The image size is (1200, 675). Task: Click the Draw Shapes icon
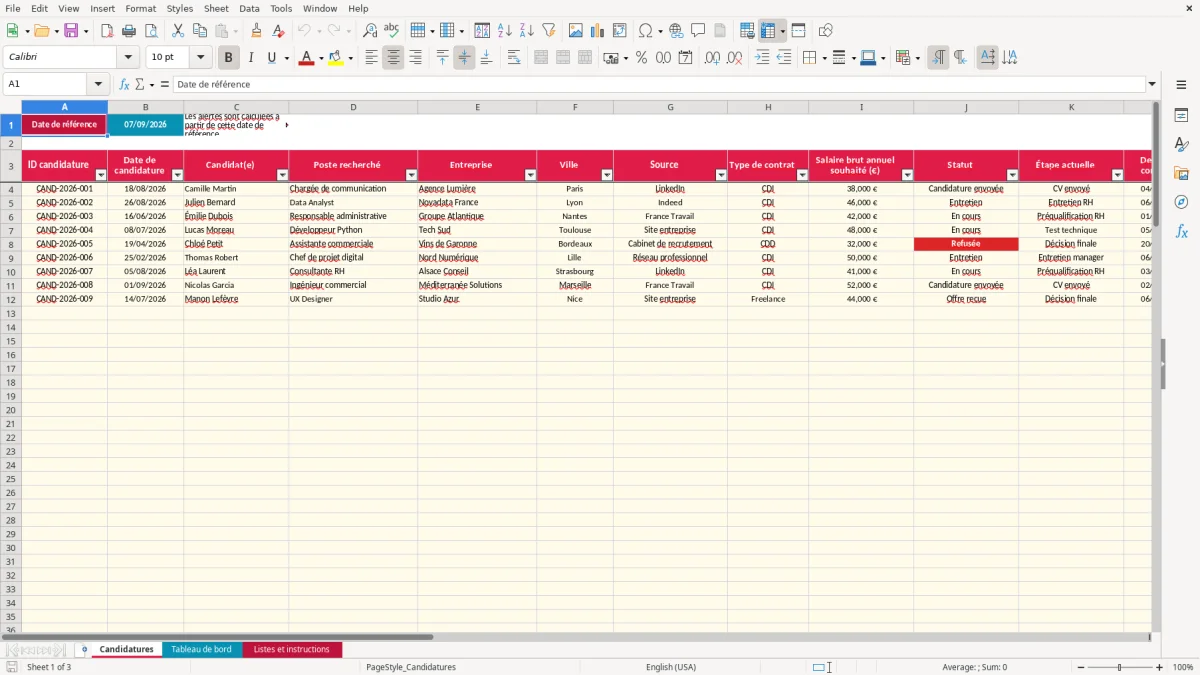(826, 31)
